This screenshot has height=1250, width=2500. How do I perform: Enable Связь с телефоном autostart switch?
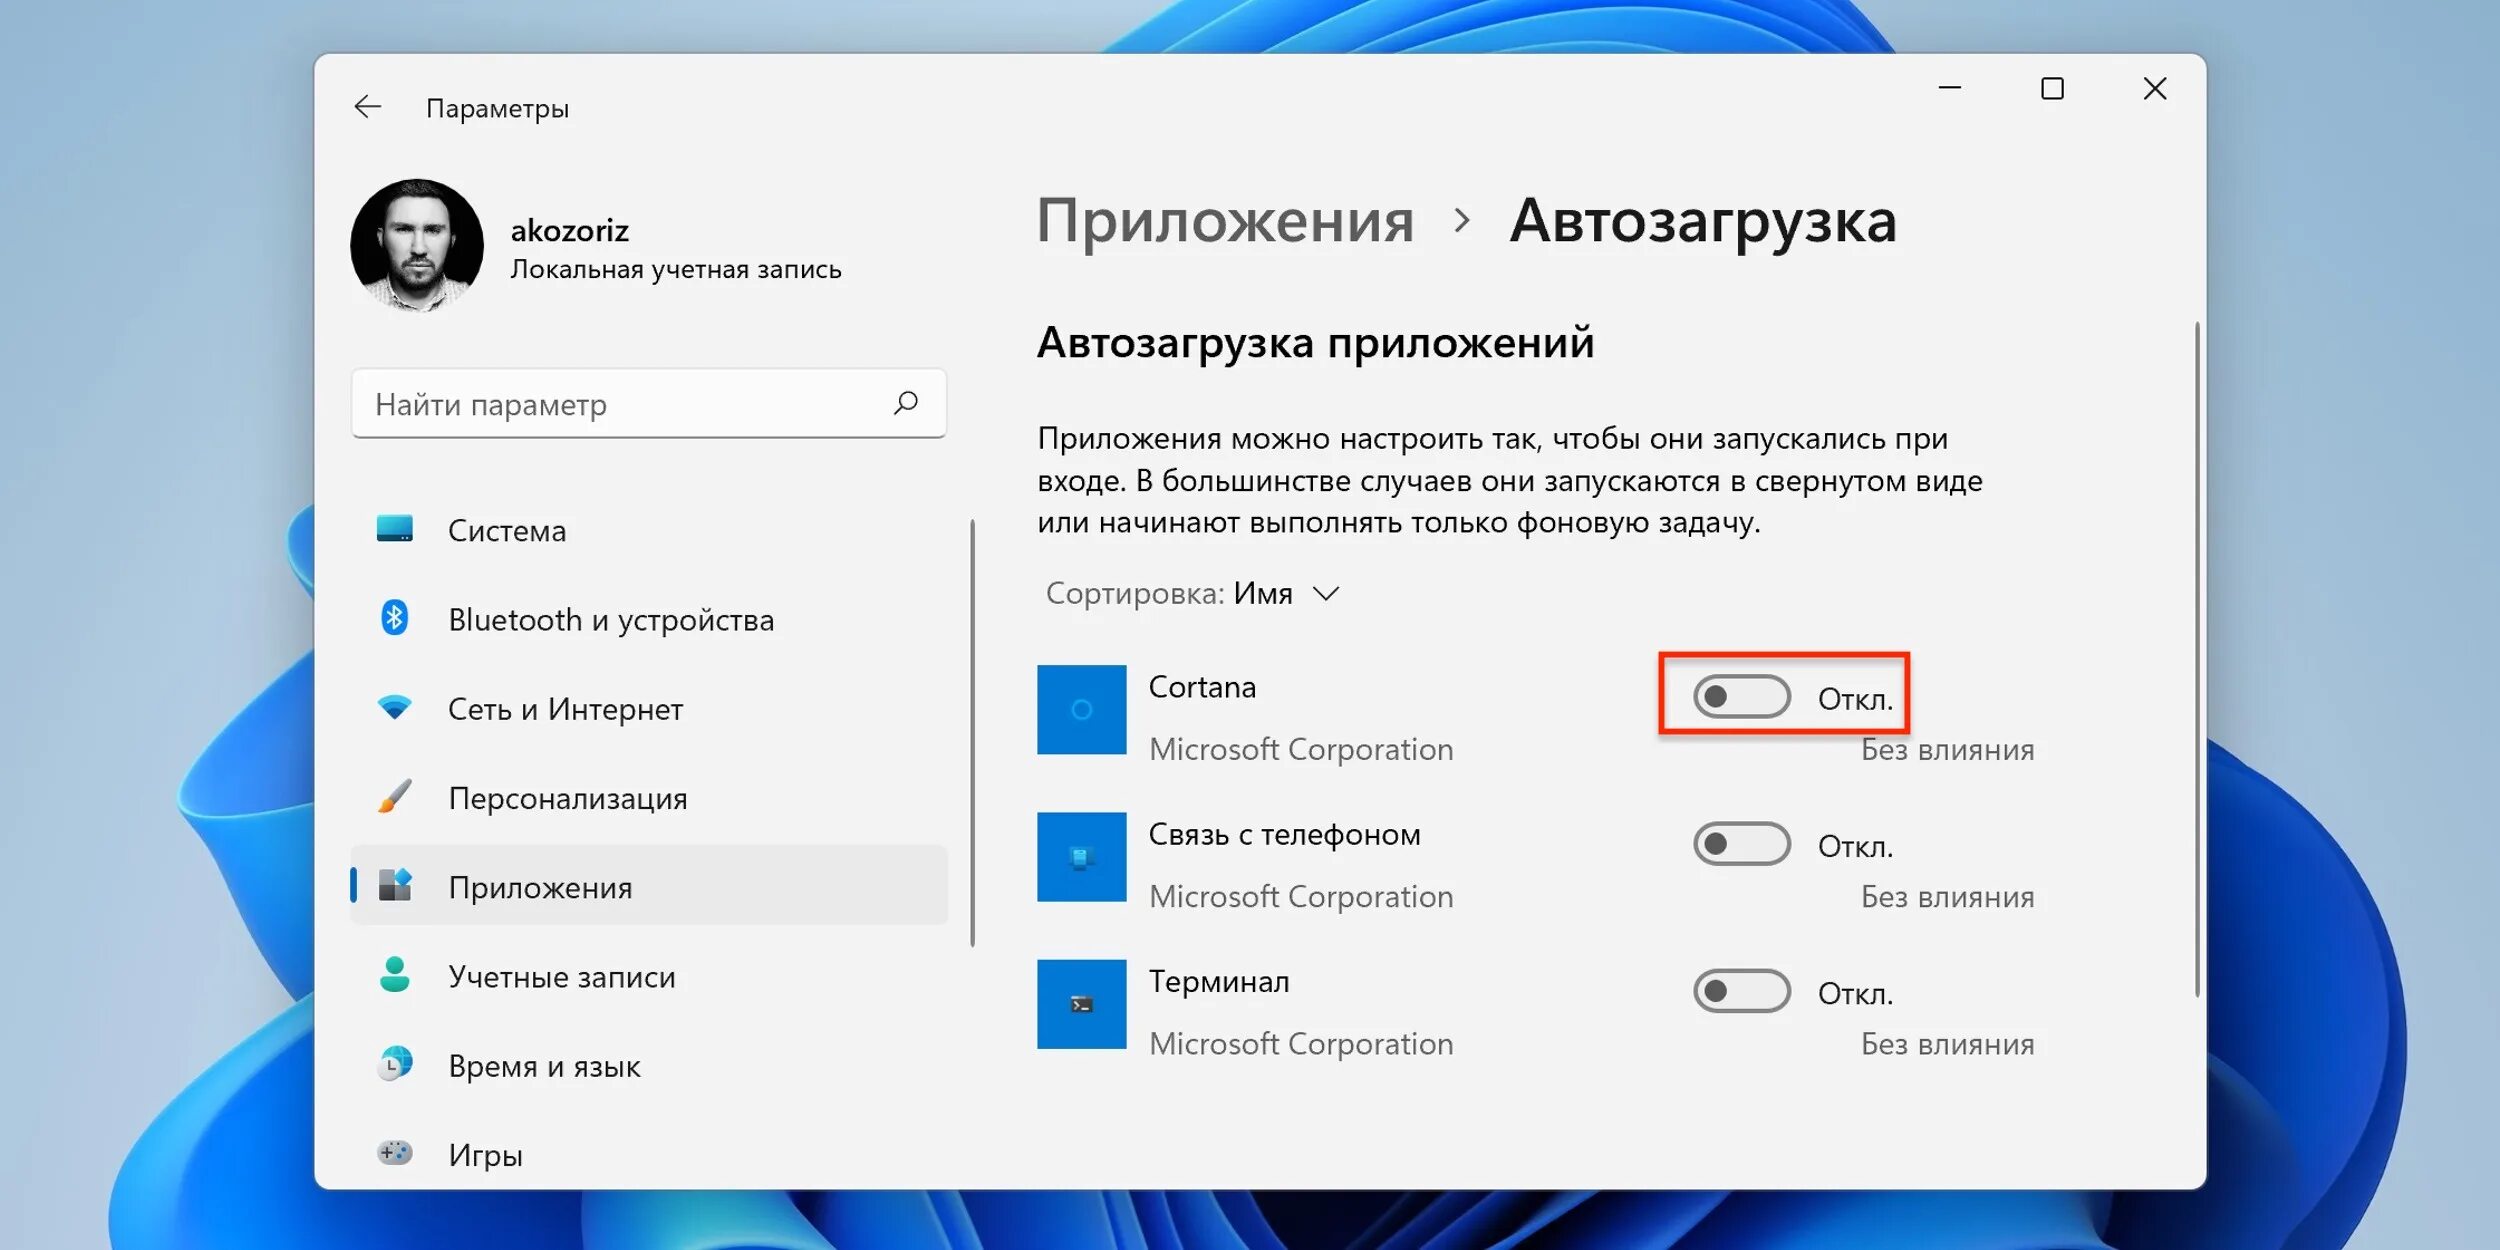coord(1741,844)
